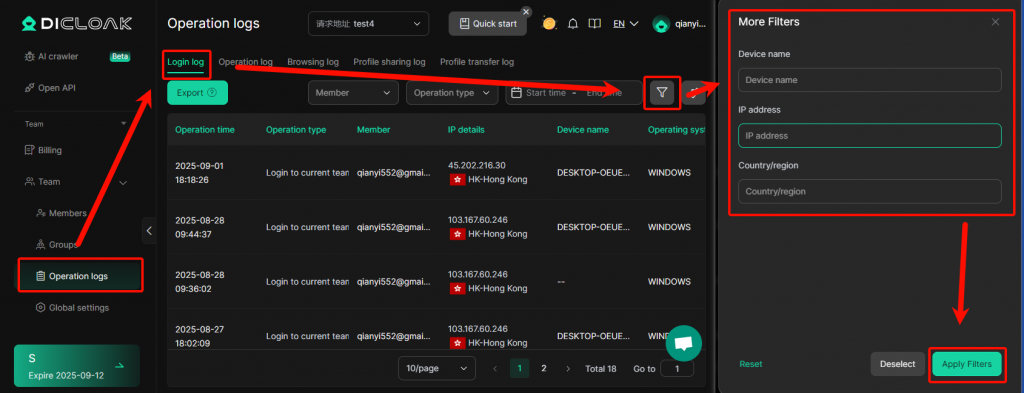Click the Hong Kong flag in the 45.202.216.30 row
This screenshot has width=1024, height=393.
457,180
